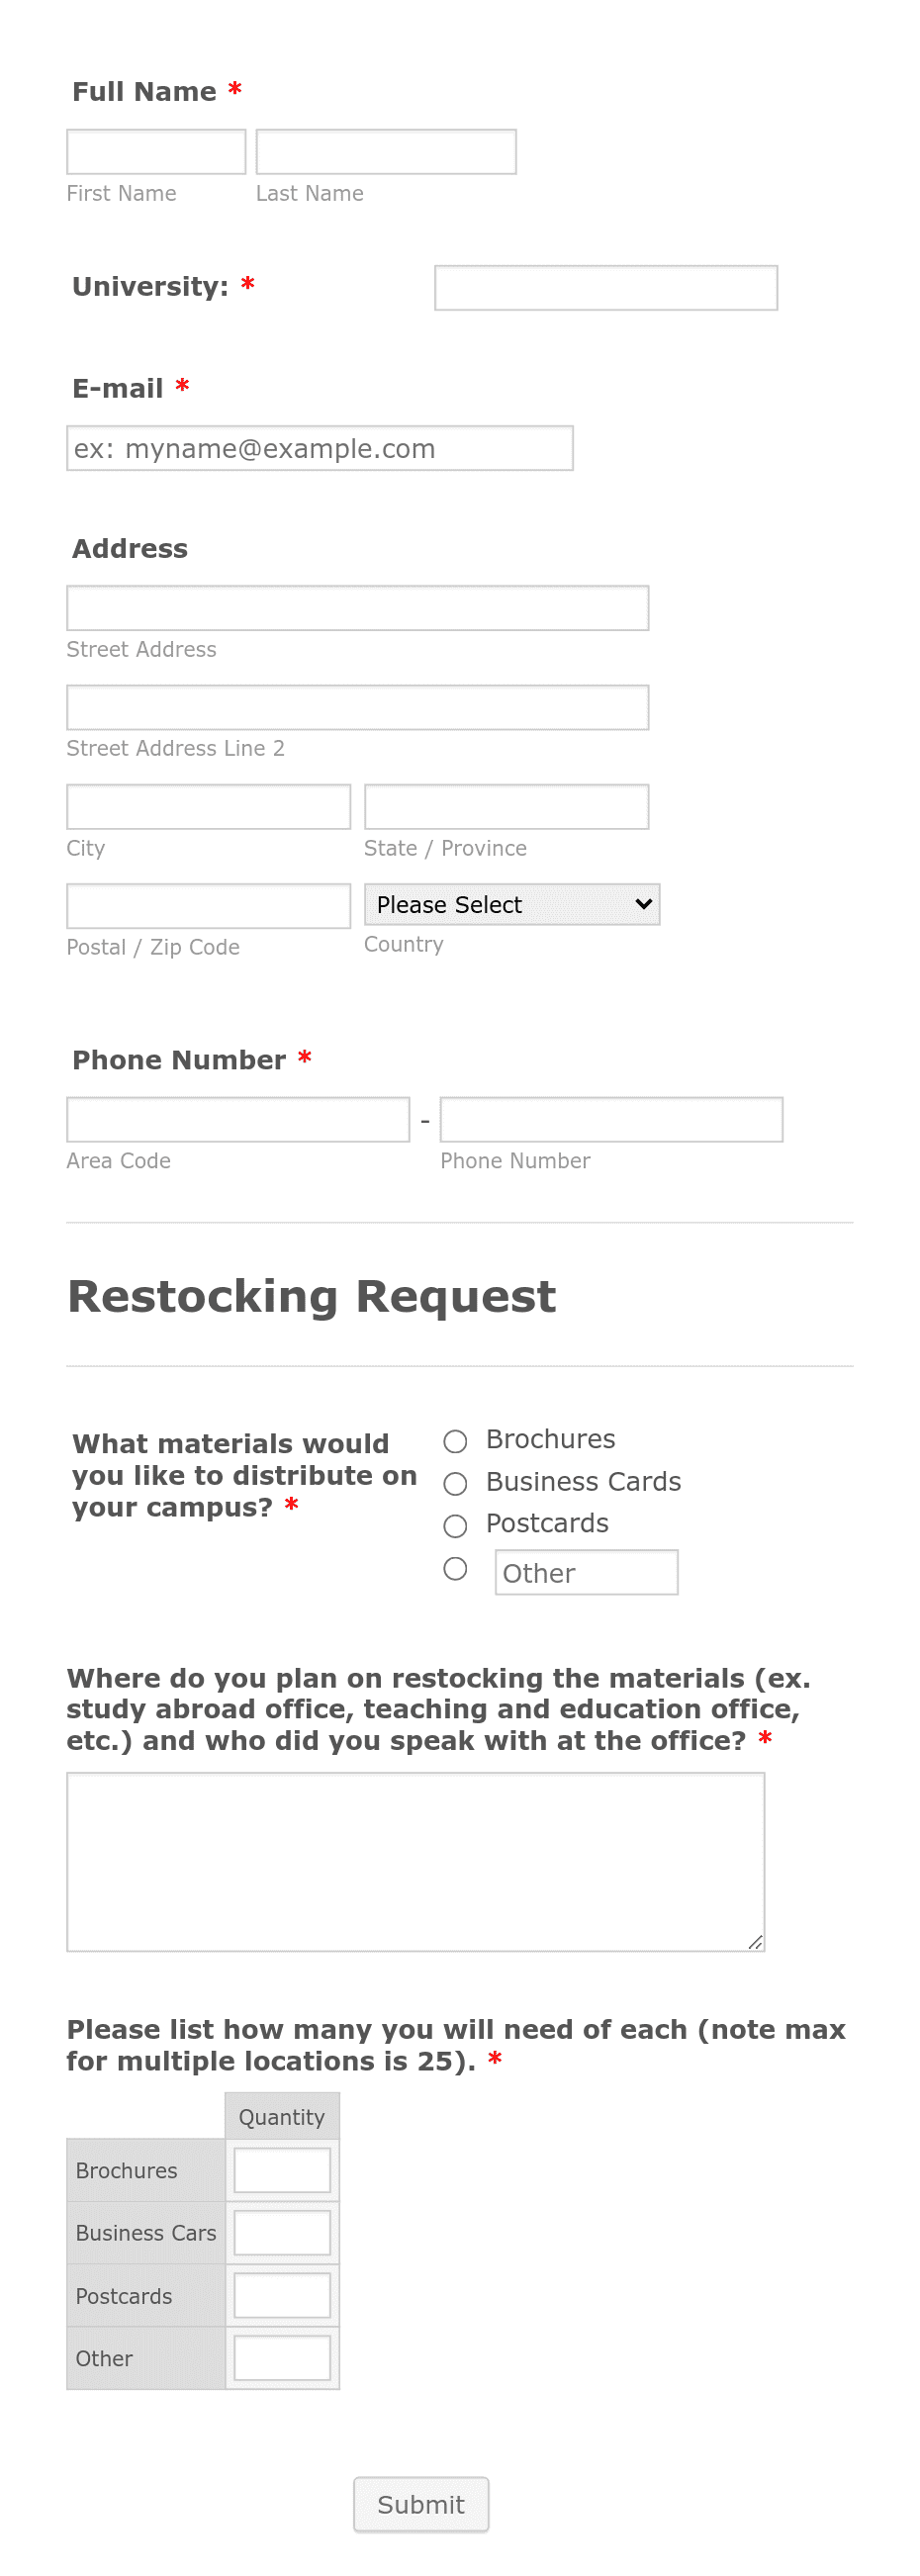Image resolution: width=920 pixels, height=2576 pixels.
Task: Open the Country dropdown showing Please Select
Action: coord(511,904)
